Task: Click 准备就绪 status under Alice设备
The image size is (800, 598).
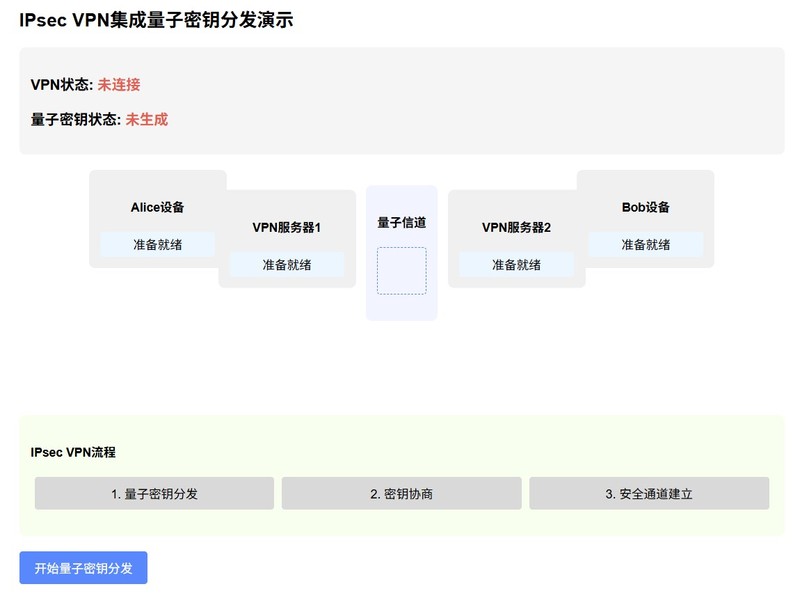Action: click(x=157, y=244)
